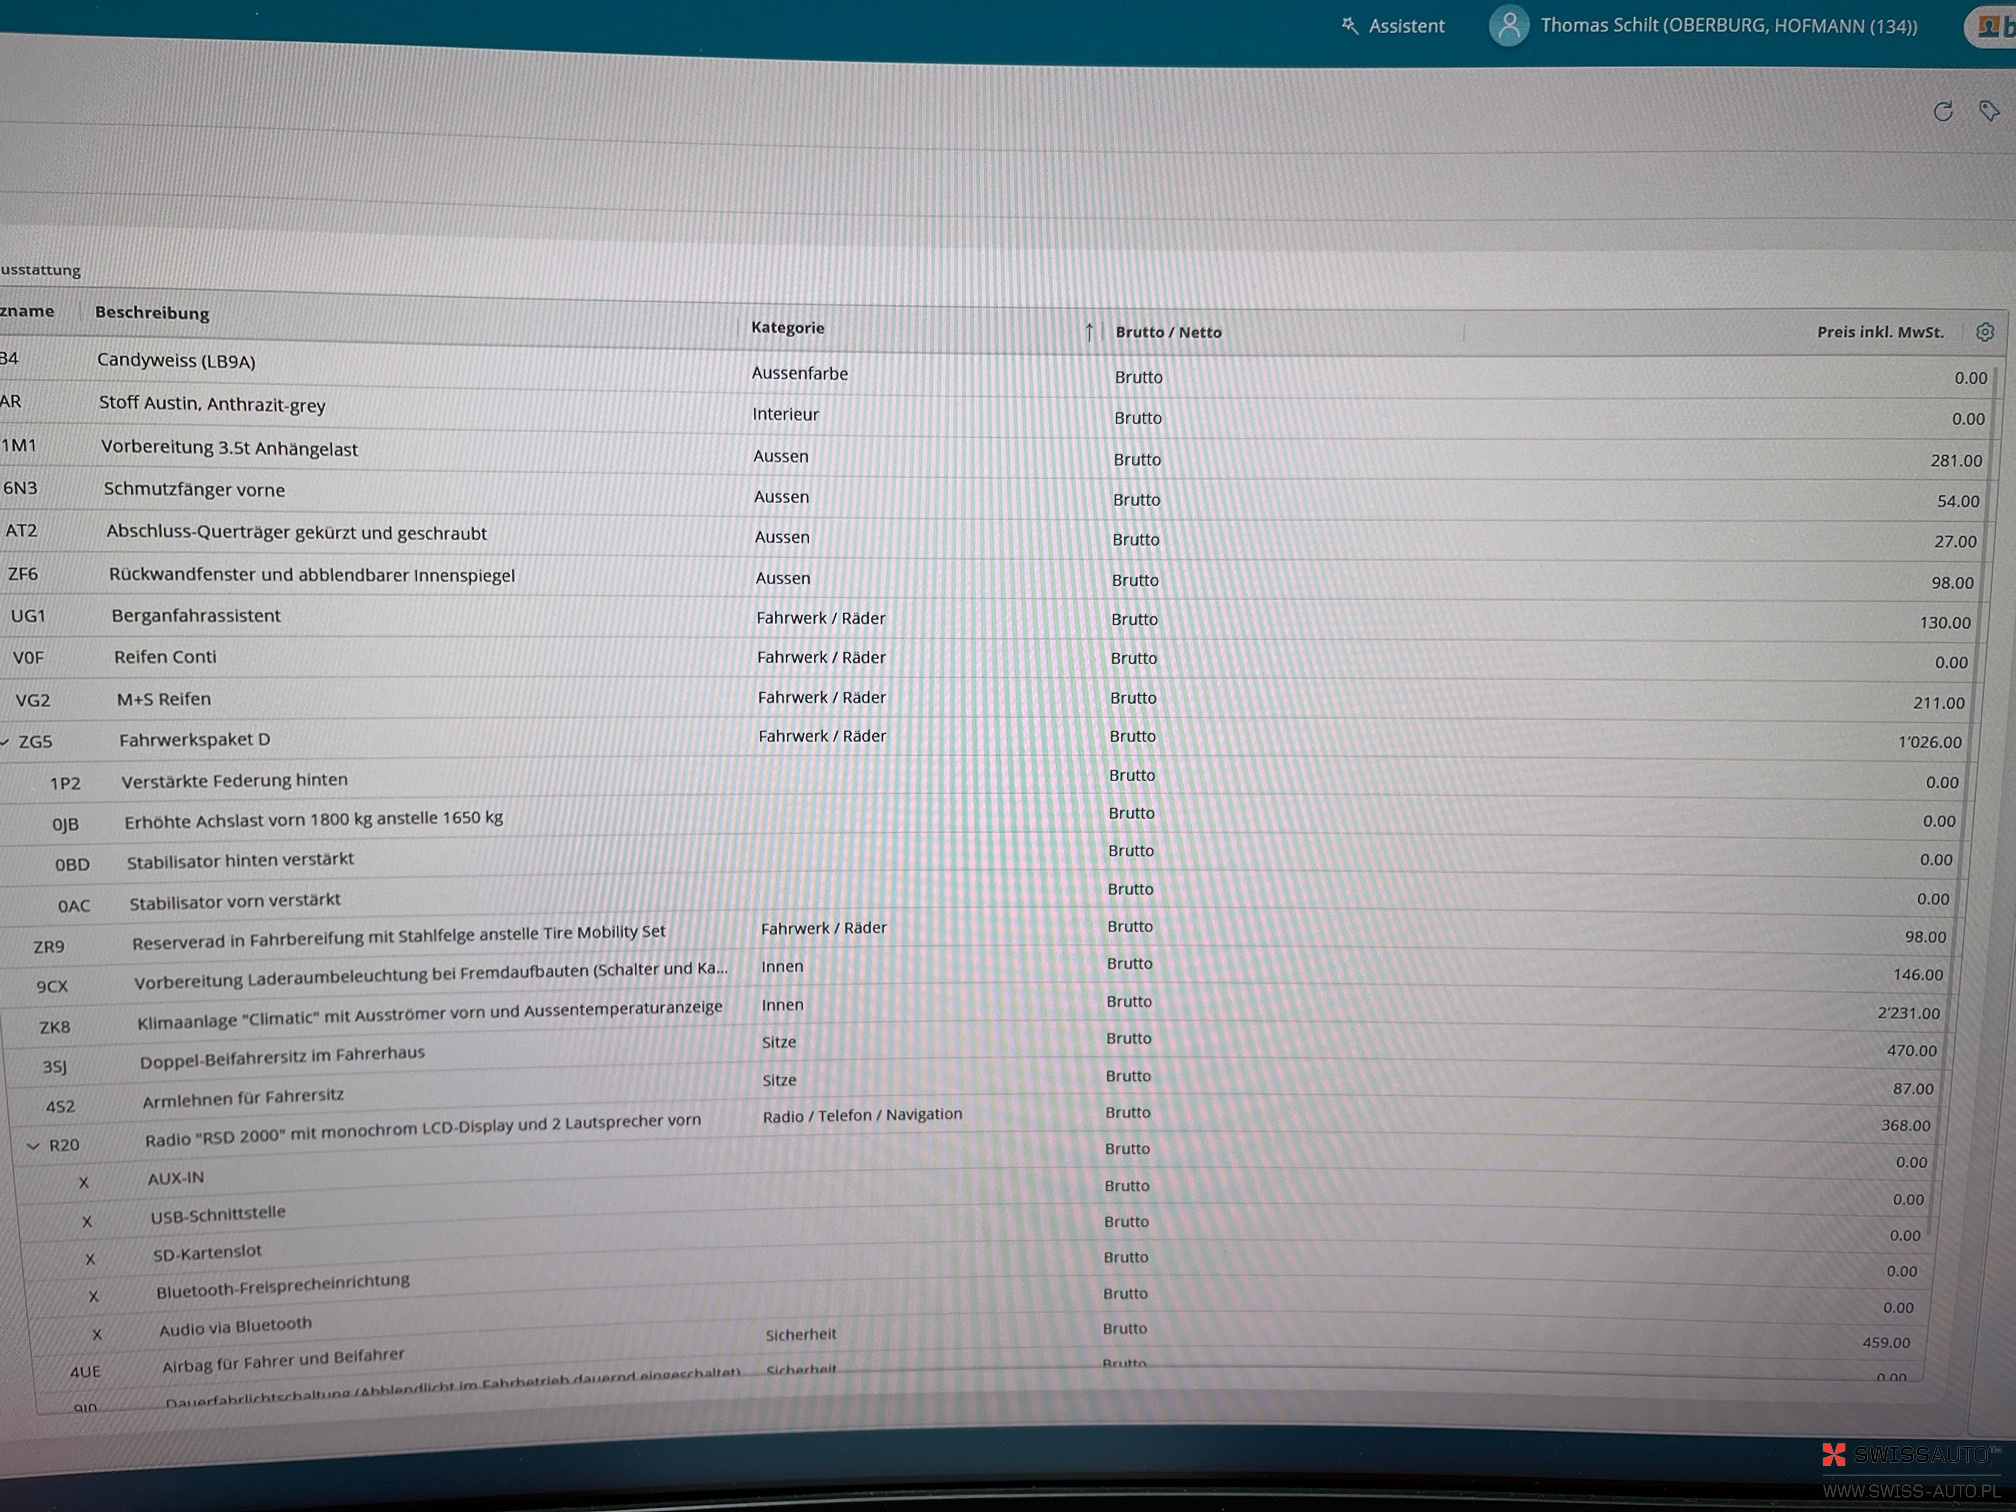Sort by the Beschreibung column header

152,313
